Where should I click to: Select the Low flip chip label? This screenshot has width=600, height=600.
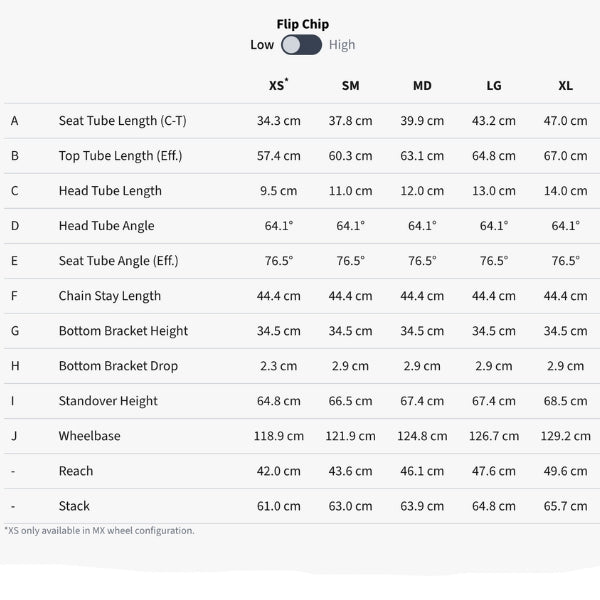[x=262, y=45]
